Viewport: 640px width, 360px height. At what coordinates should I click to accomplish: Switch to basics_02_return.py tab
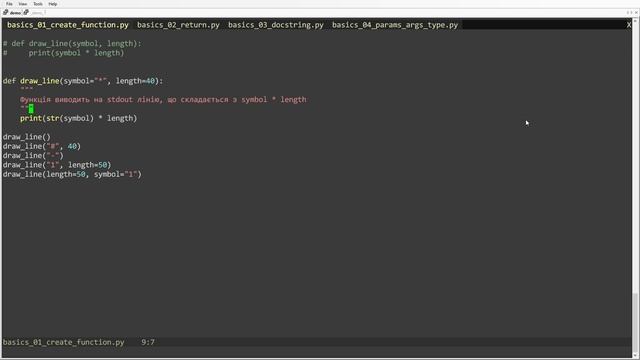click(178, 25)
